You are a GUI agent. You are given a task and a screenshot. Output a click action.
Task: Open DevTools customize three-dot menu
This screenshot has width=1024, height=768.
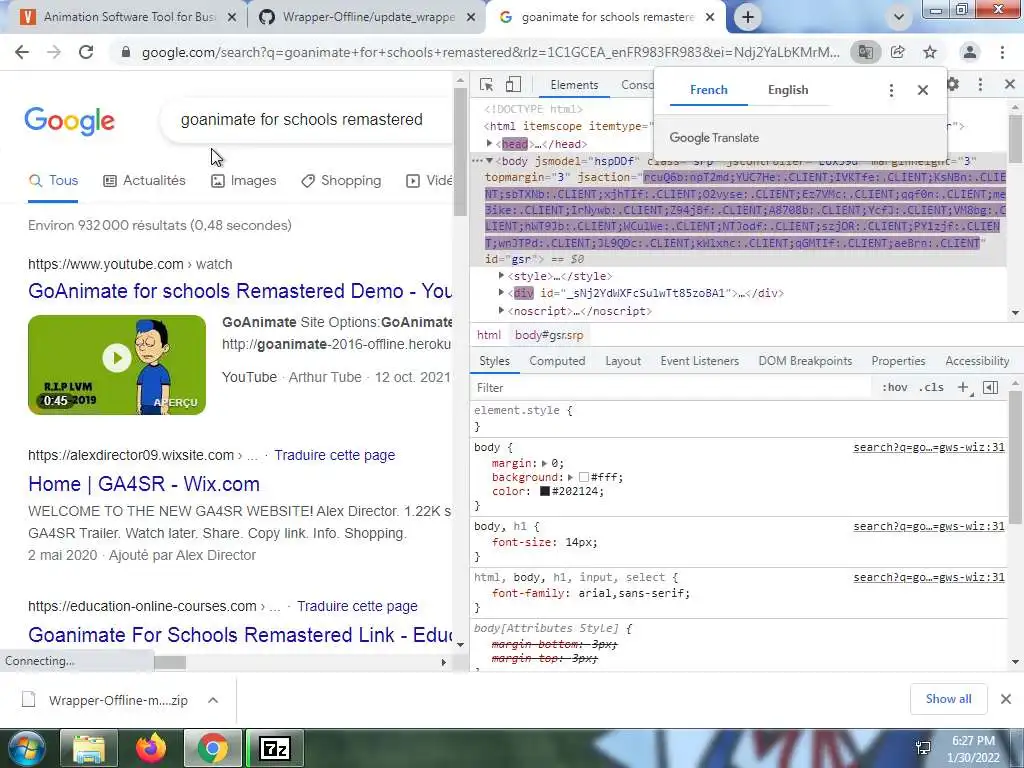(980, 84)
